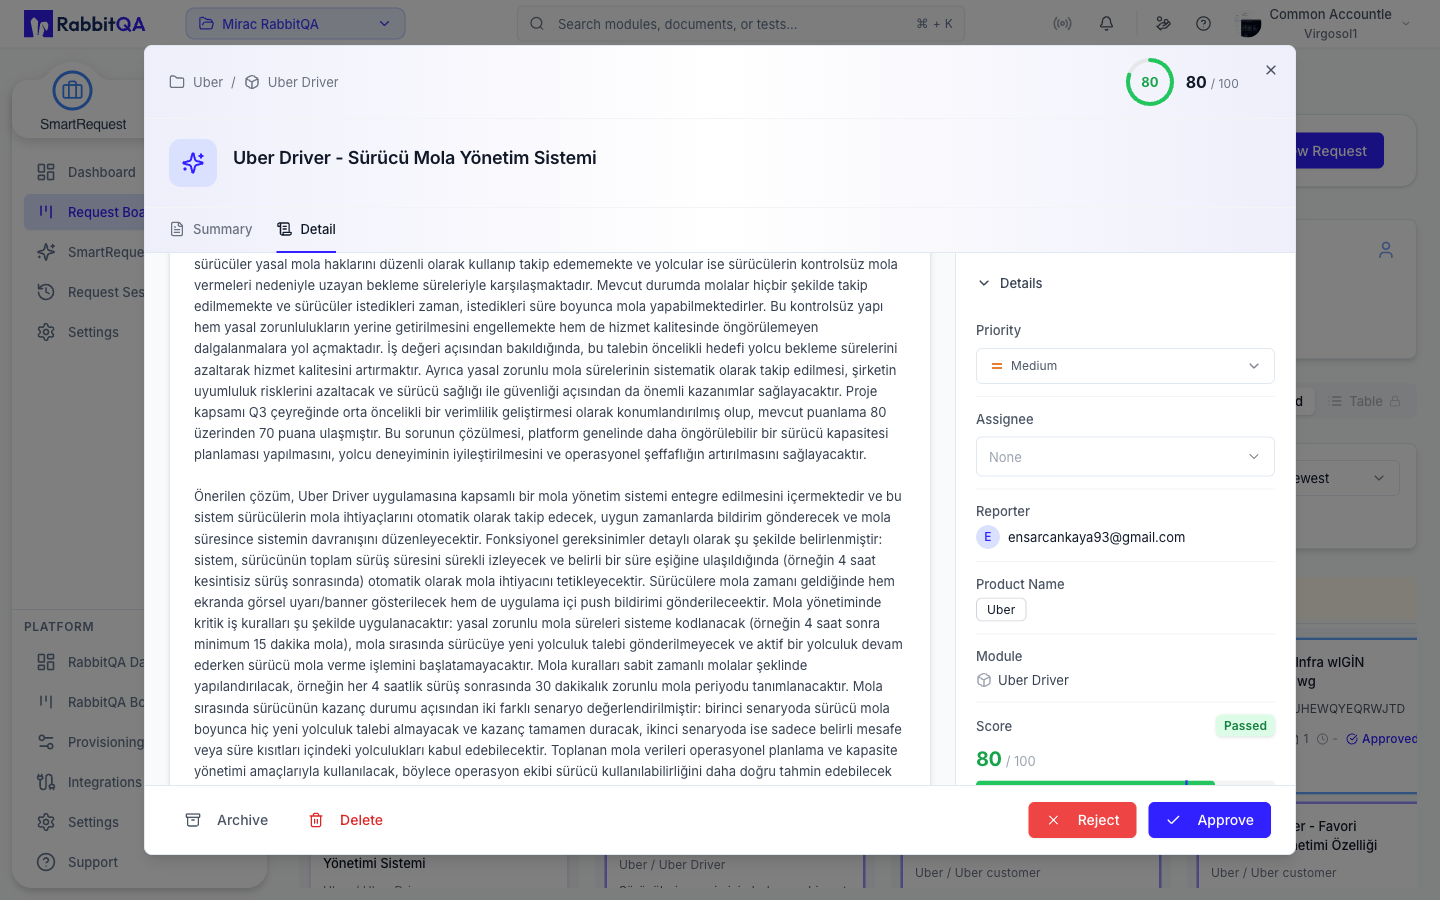
Task: Click the circular 80 score gauge
Action: pyautogui.click(x=1150, y=82)
